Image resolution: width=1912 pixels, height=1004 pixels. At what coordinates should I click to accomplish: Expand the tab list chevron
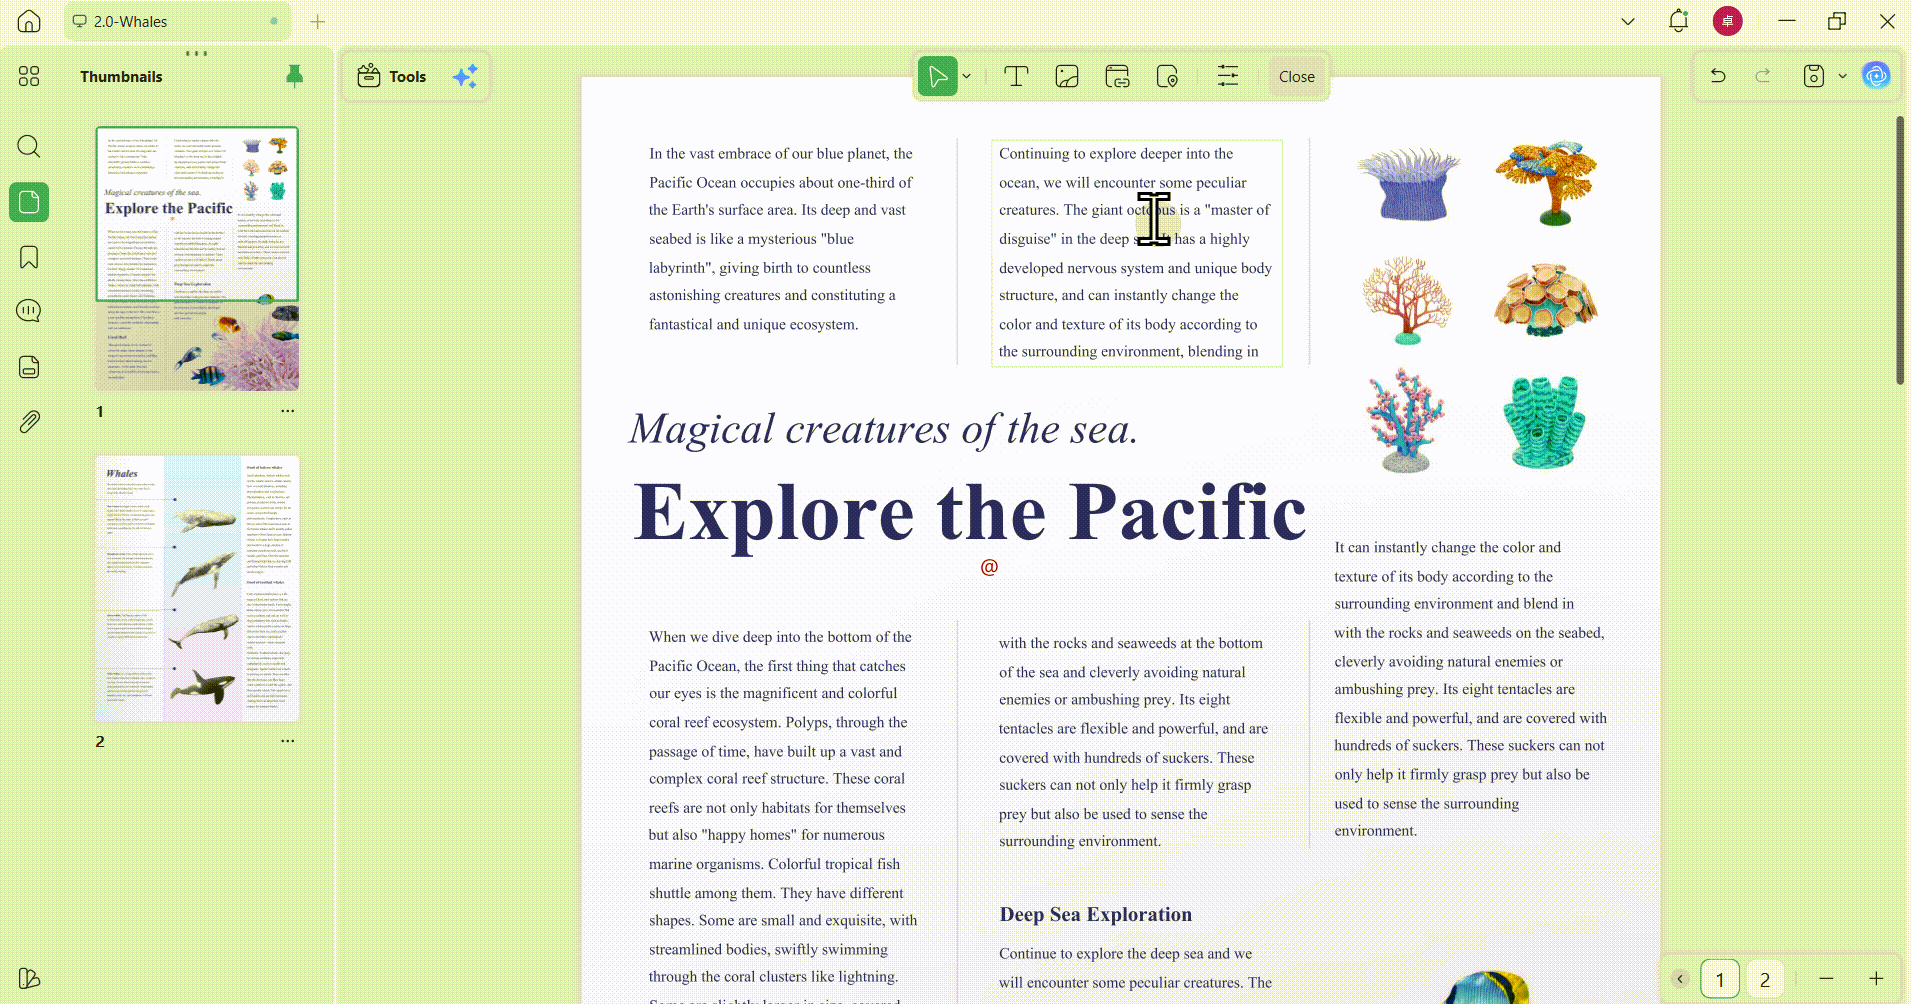tap(1628, 21)
